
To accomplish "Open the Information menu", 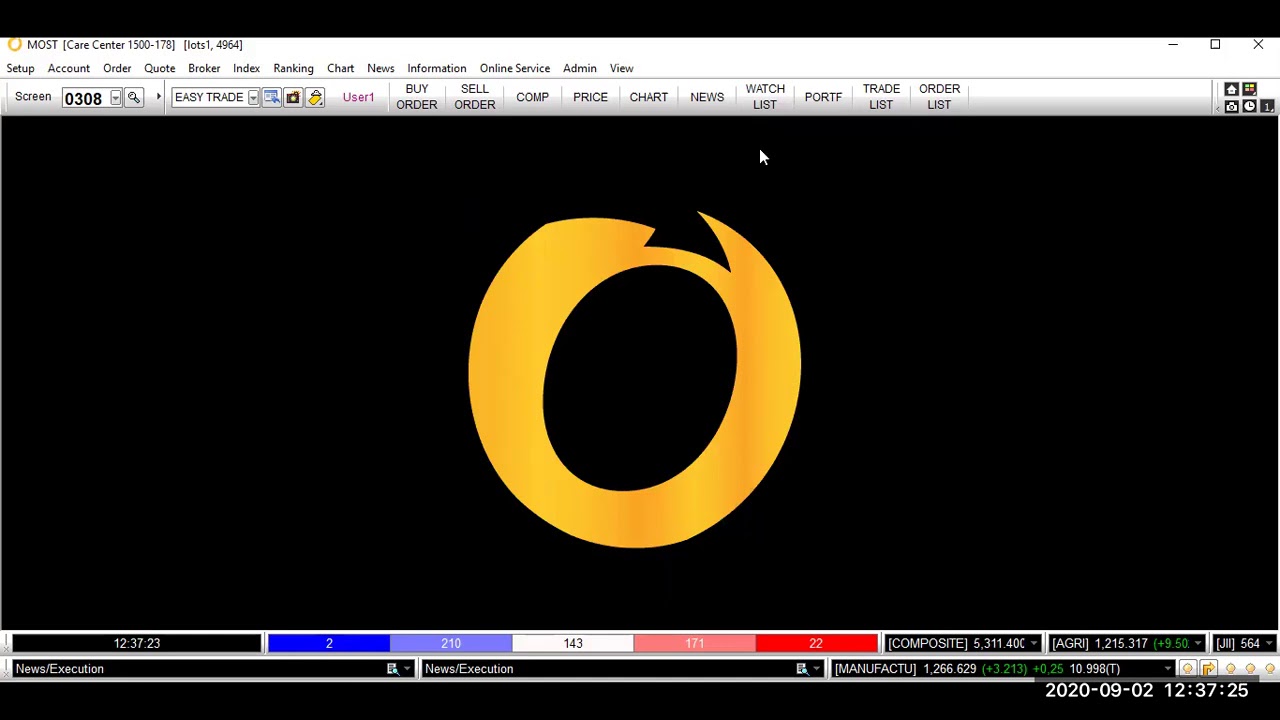I will click(x=436, y=68).
